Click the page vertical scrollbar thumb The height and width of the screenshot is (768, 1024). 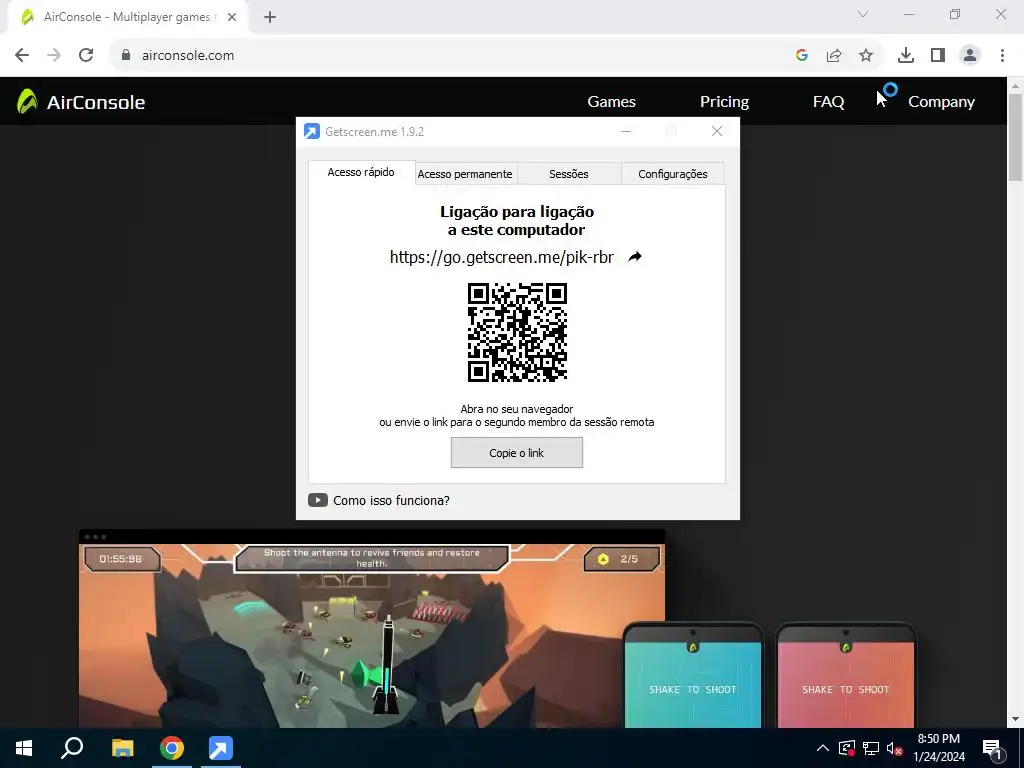point(1016,137)
